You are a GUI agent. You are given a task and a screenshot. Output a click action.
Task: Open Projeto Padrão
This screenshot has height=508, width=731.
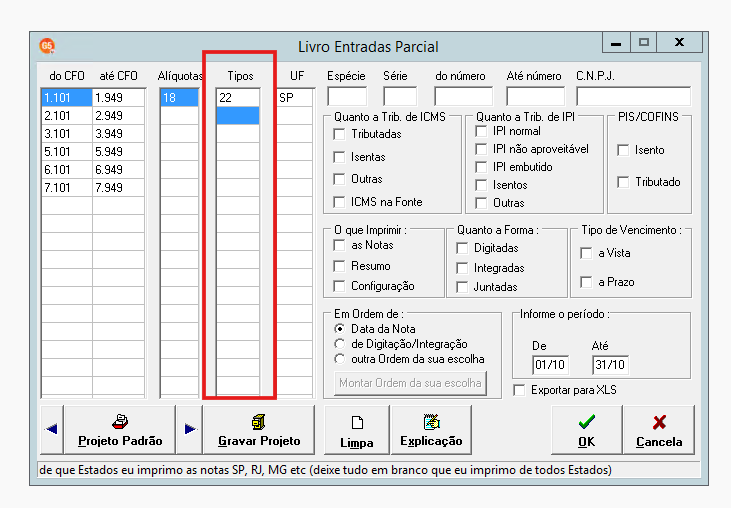click(120, 429)
